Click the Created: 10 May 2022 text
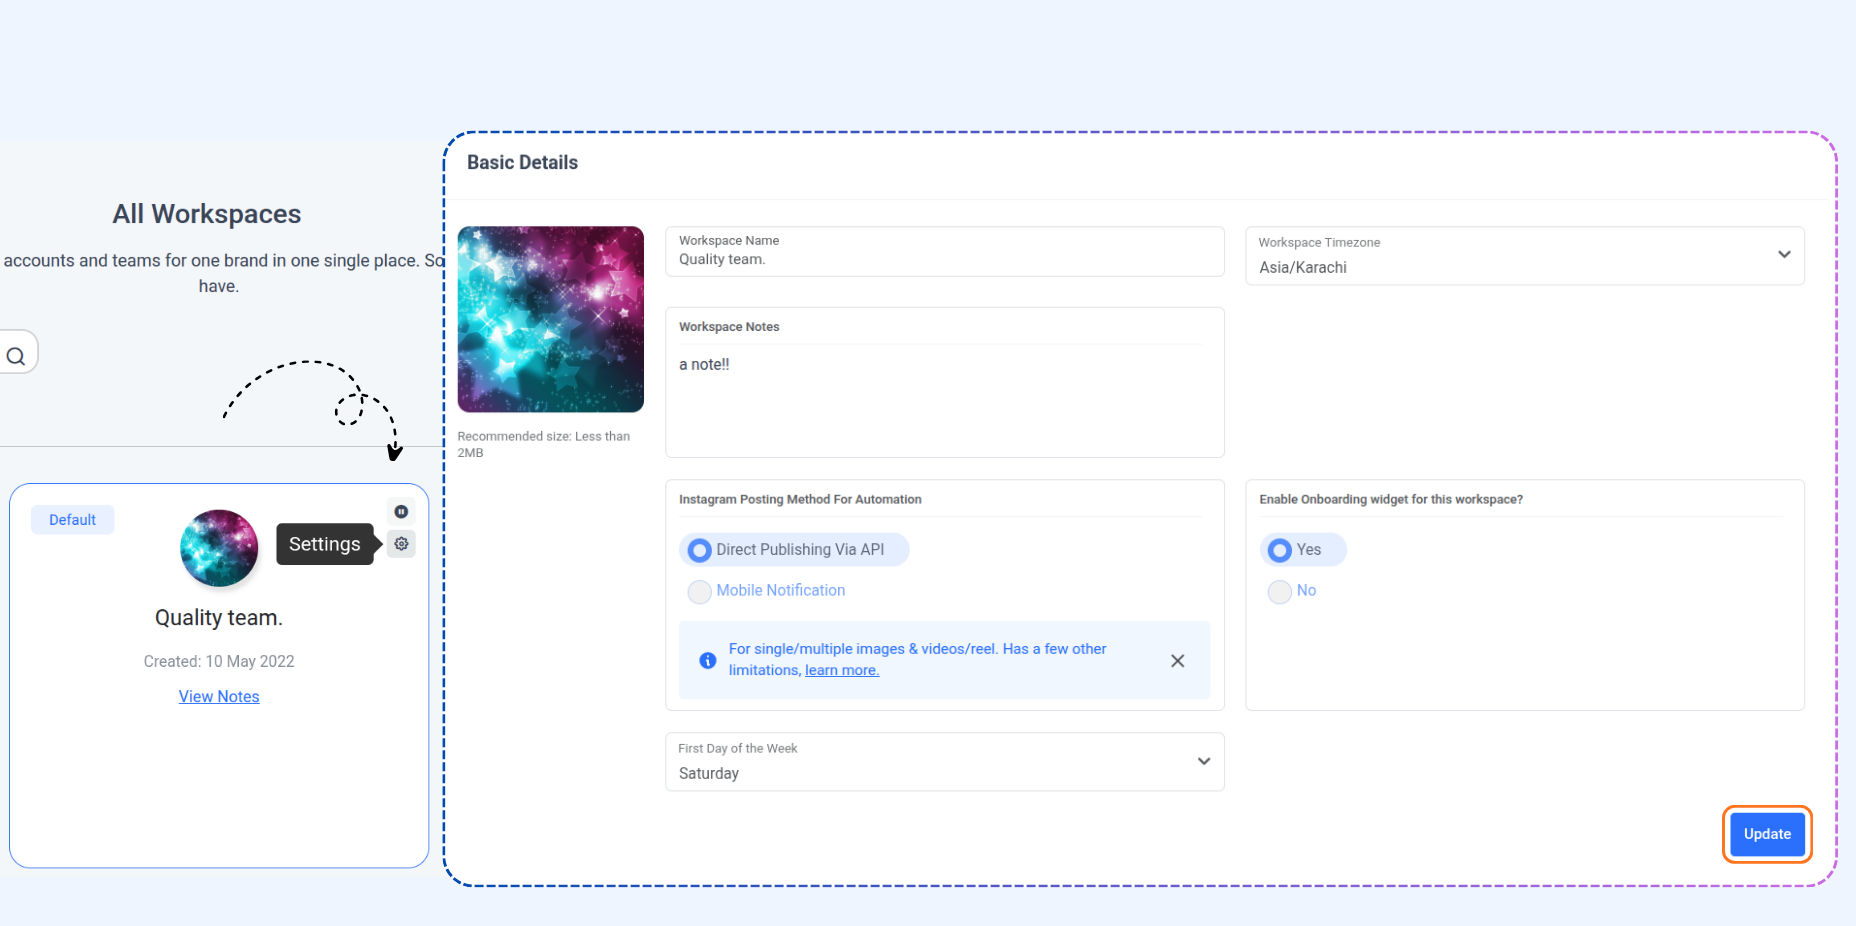The width and height of the screenshot is (1856, 926). coord(219,662)
